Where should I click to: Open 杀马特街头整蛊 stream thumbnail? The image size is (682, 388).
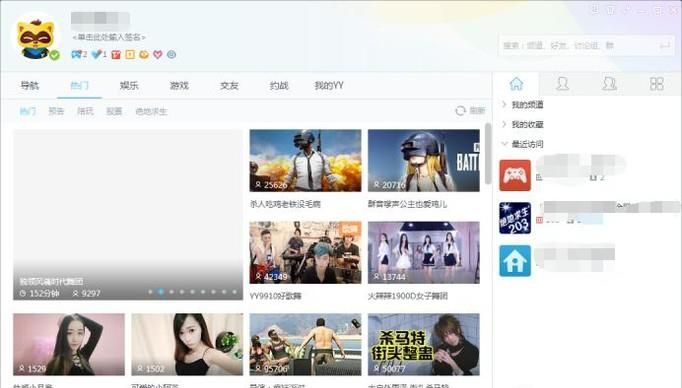(x=424, y=345)
